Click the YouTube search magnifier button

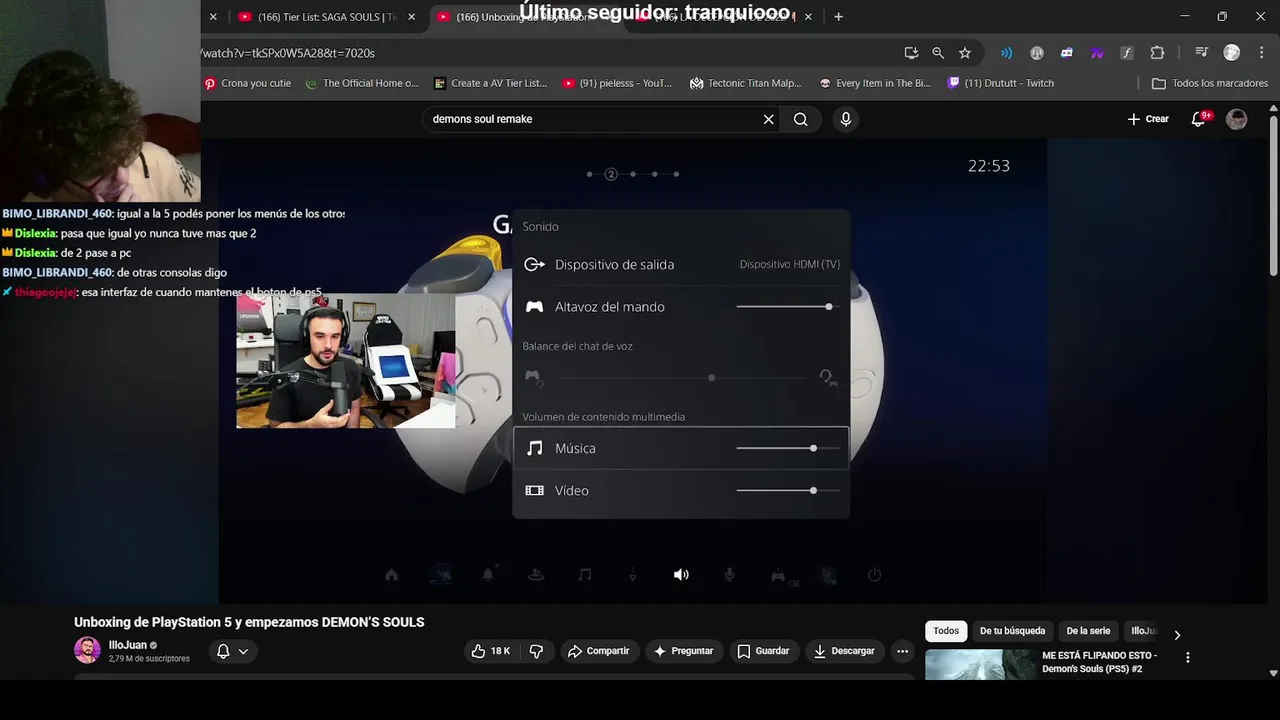click(800, 119)
